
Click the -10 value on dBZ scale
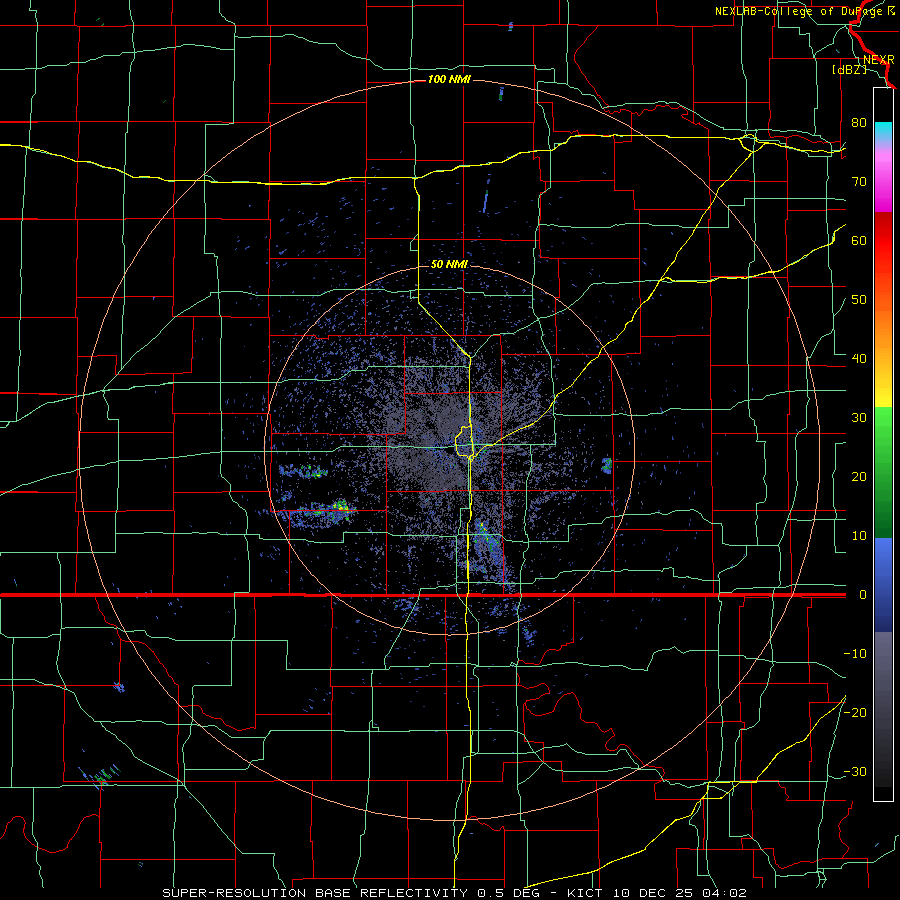tap(855, 654)
